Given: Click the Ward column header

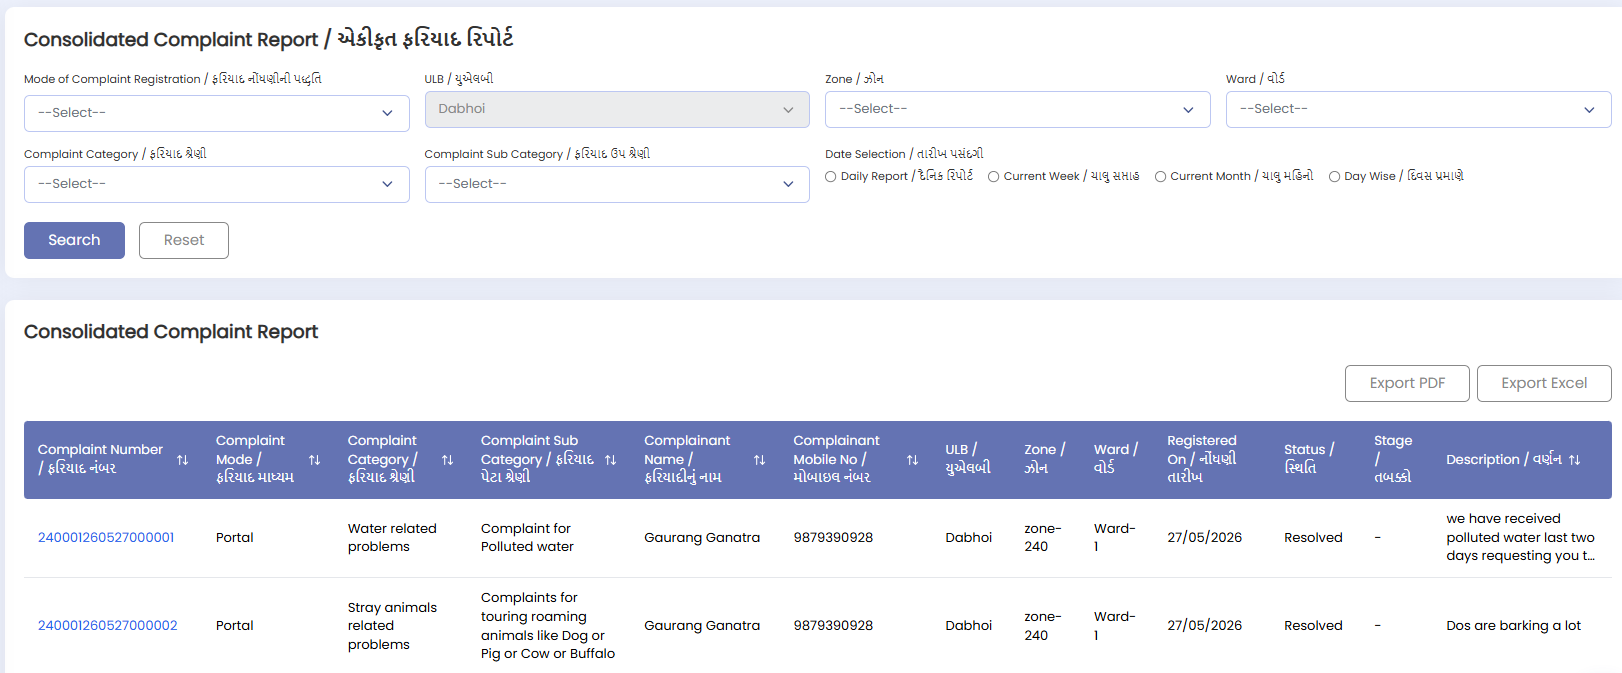Looking at the screenshot, I should pyautogui.click(x=1116, y=459).
